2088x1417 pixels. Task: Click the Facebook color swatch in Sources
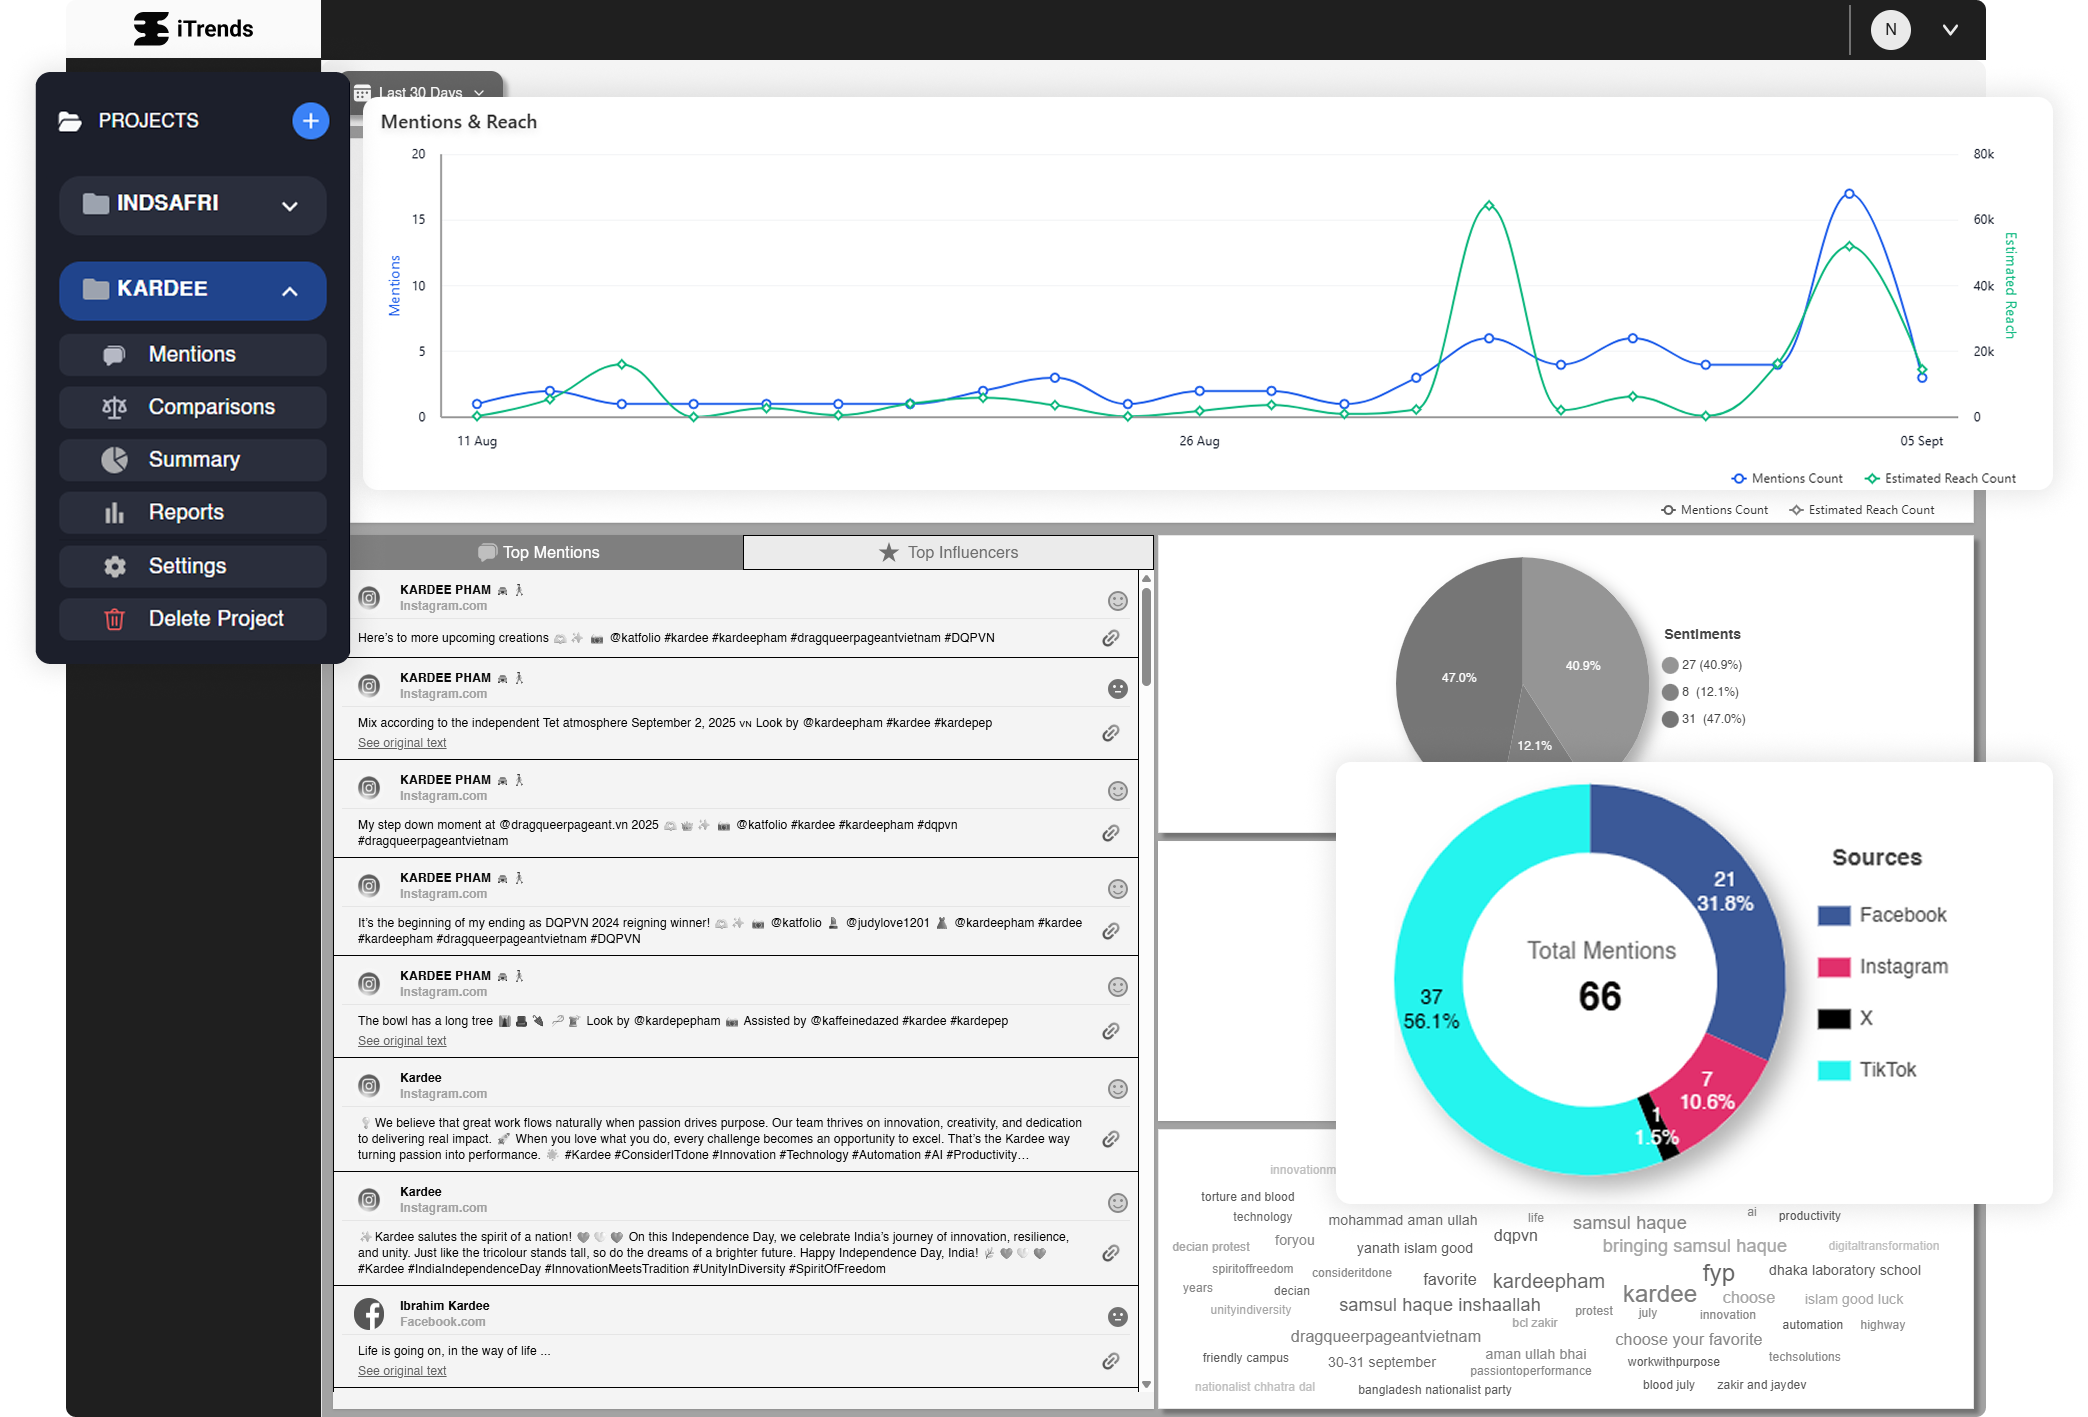1833,915
